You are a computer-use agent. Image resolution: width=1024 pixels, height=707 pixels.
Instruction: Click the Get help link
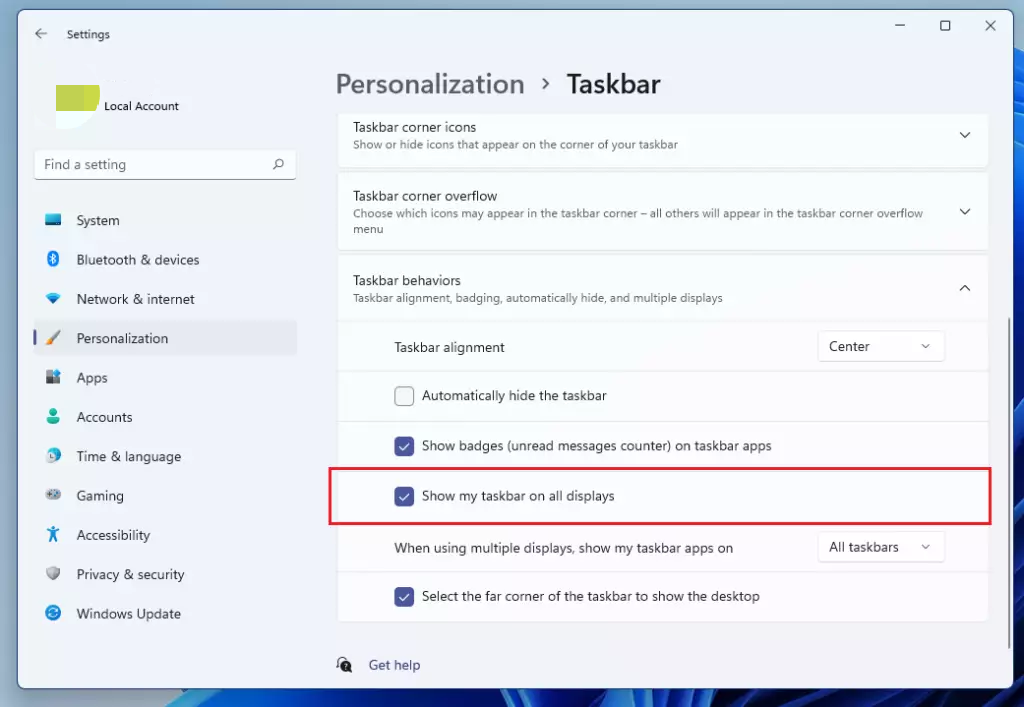click(x=394, y=664)
